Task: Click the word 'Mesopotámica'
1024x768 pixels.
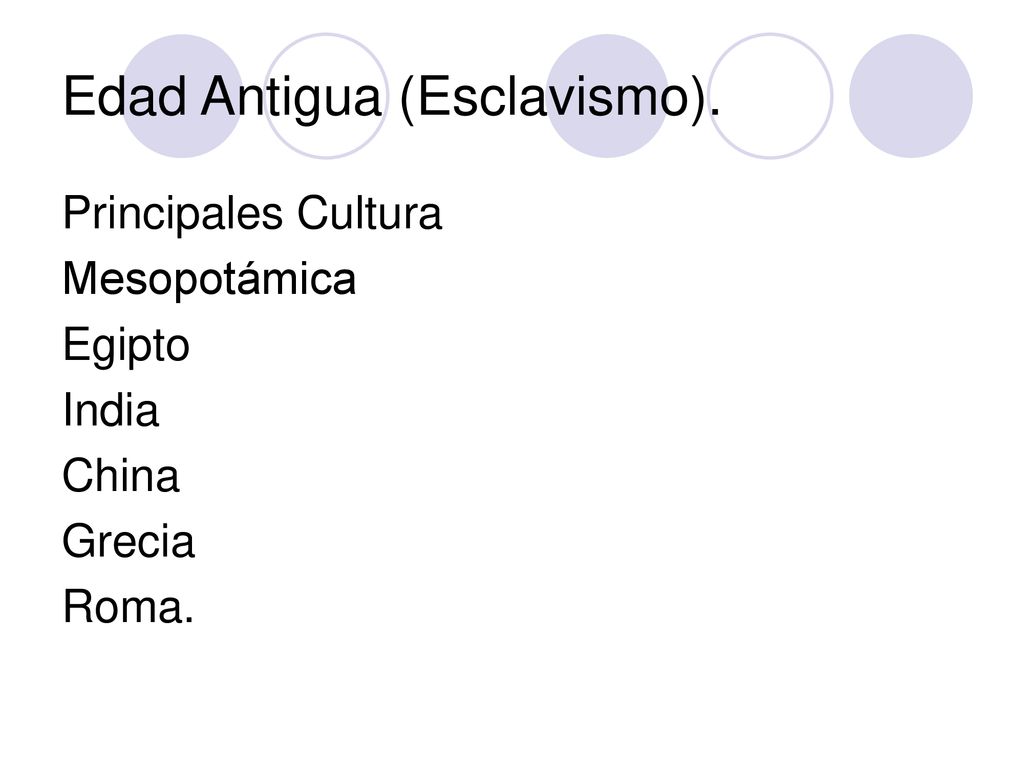Action: 209,280
